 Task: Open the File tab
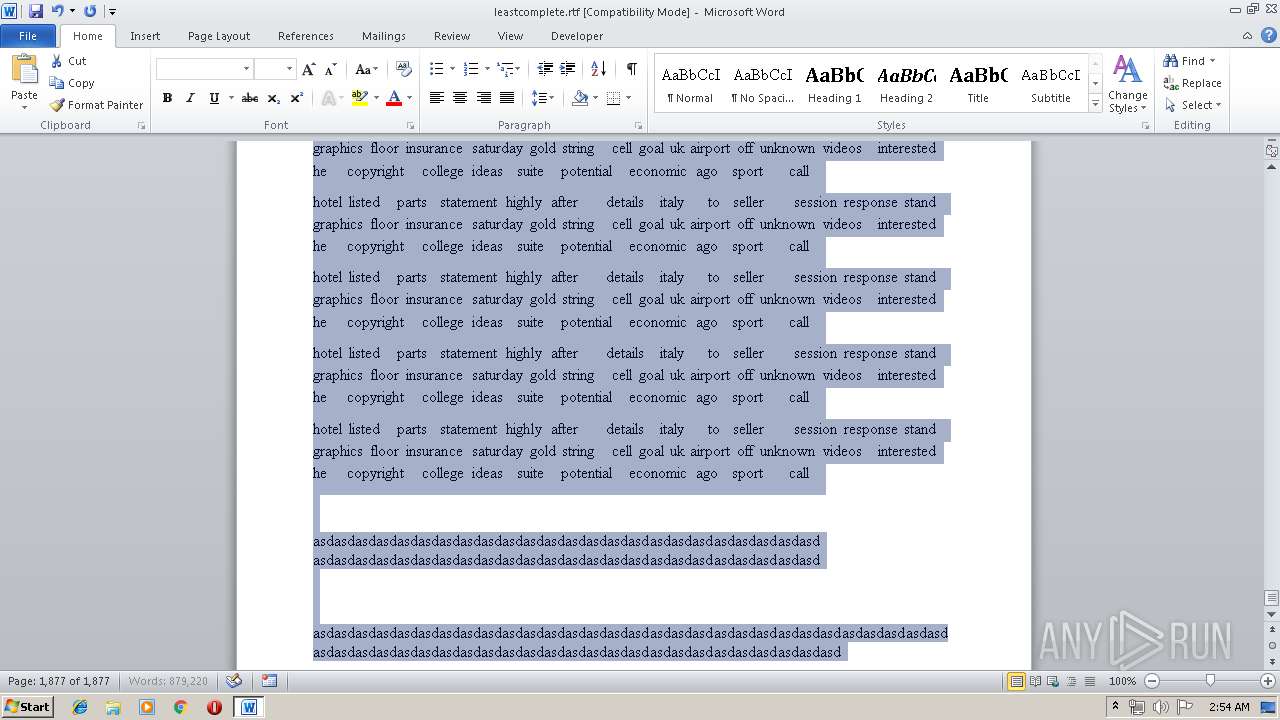(28, 36)
